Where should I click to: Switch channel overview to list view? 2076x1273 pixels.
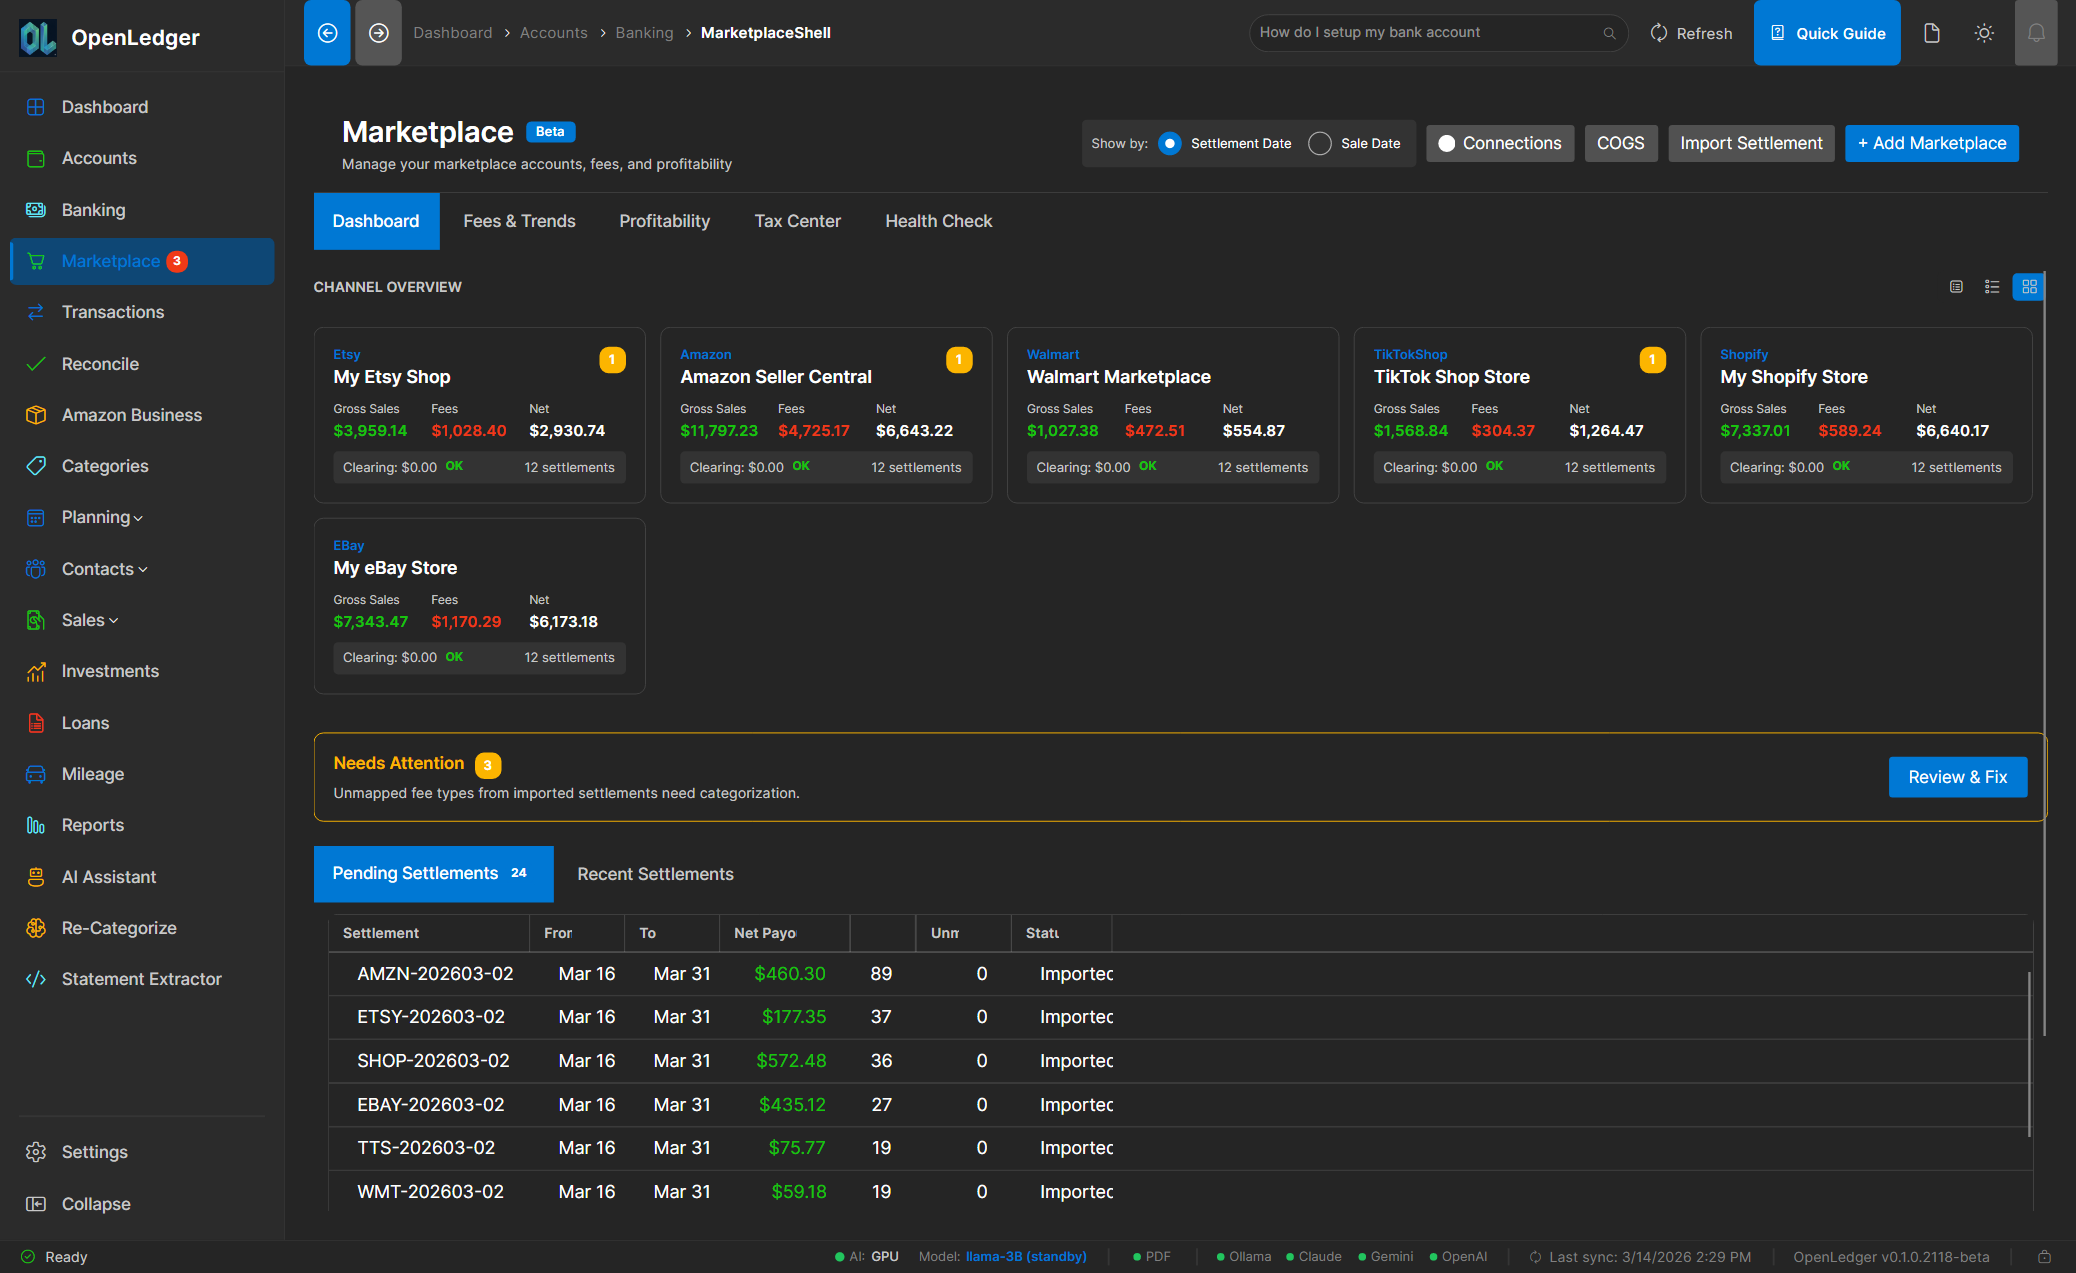point(1992,287)
